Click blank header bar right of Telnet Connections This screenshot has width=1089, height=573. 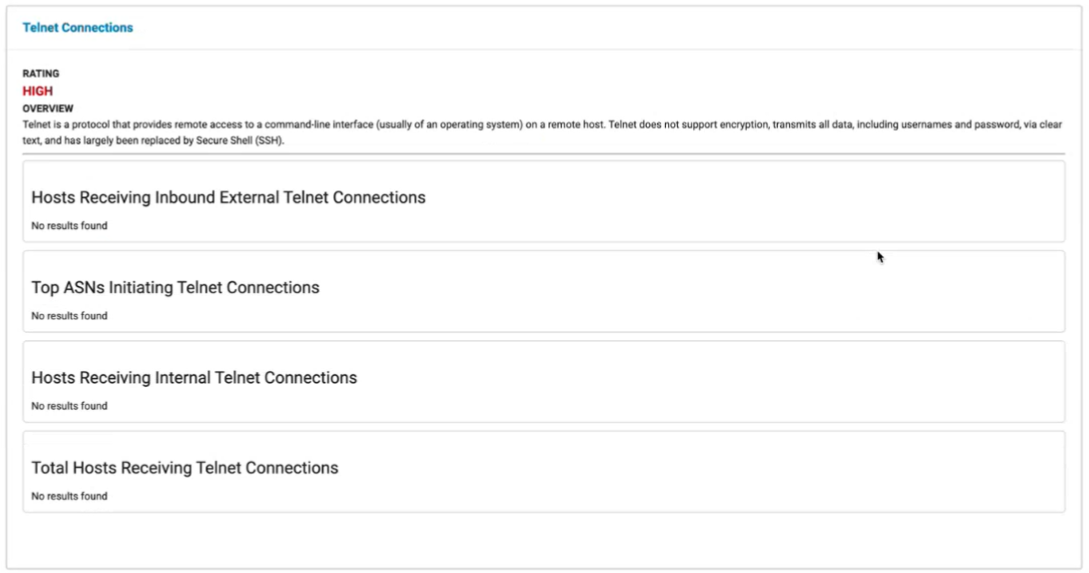[600, 28]
